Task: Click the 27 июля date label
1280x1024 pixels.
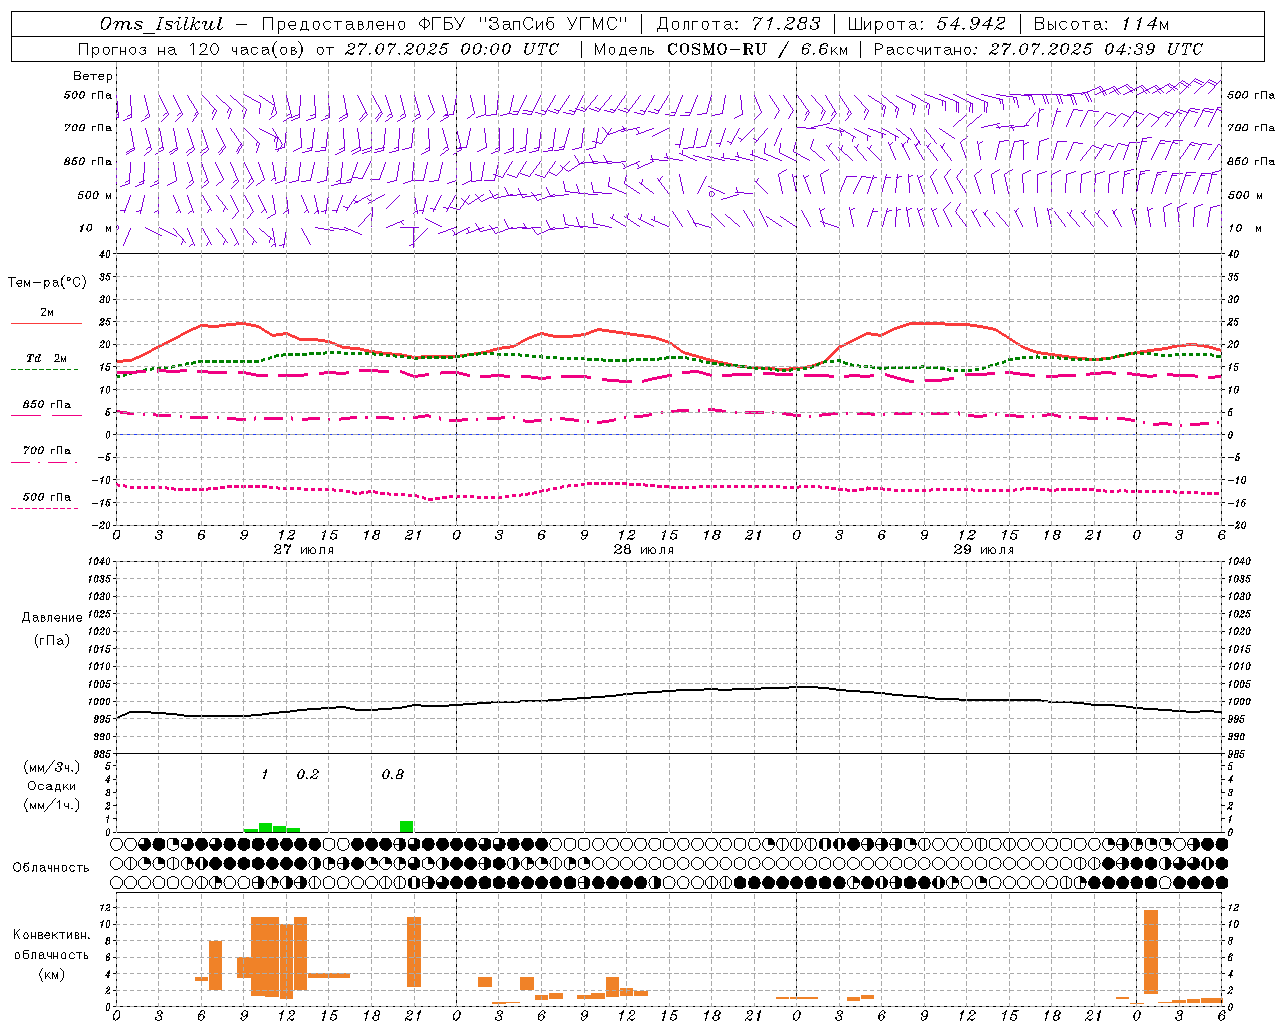Action: tap(304, 549)
